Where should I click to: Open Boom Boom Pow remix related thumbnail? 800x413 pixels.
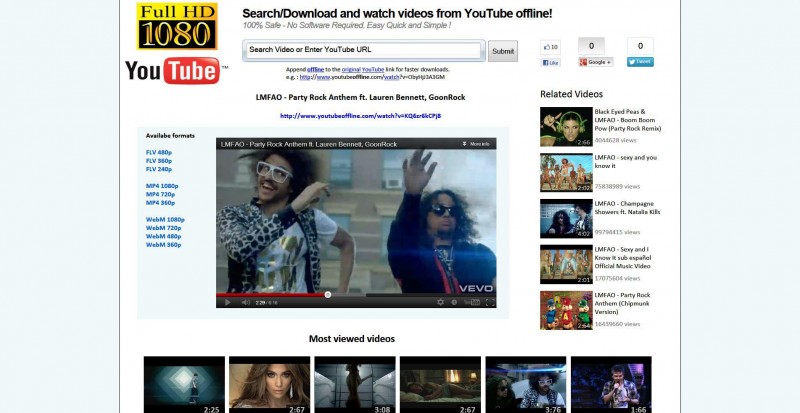coord(566,127)
